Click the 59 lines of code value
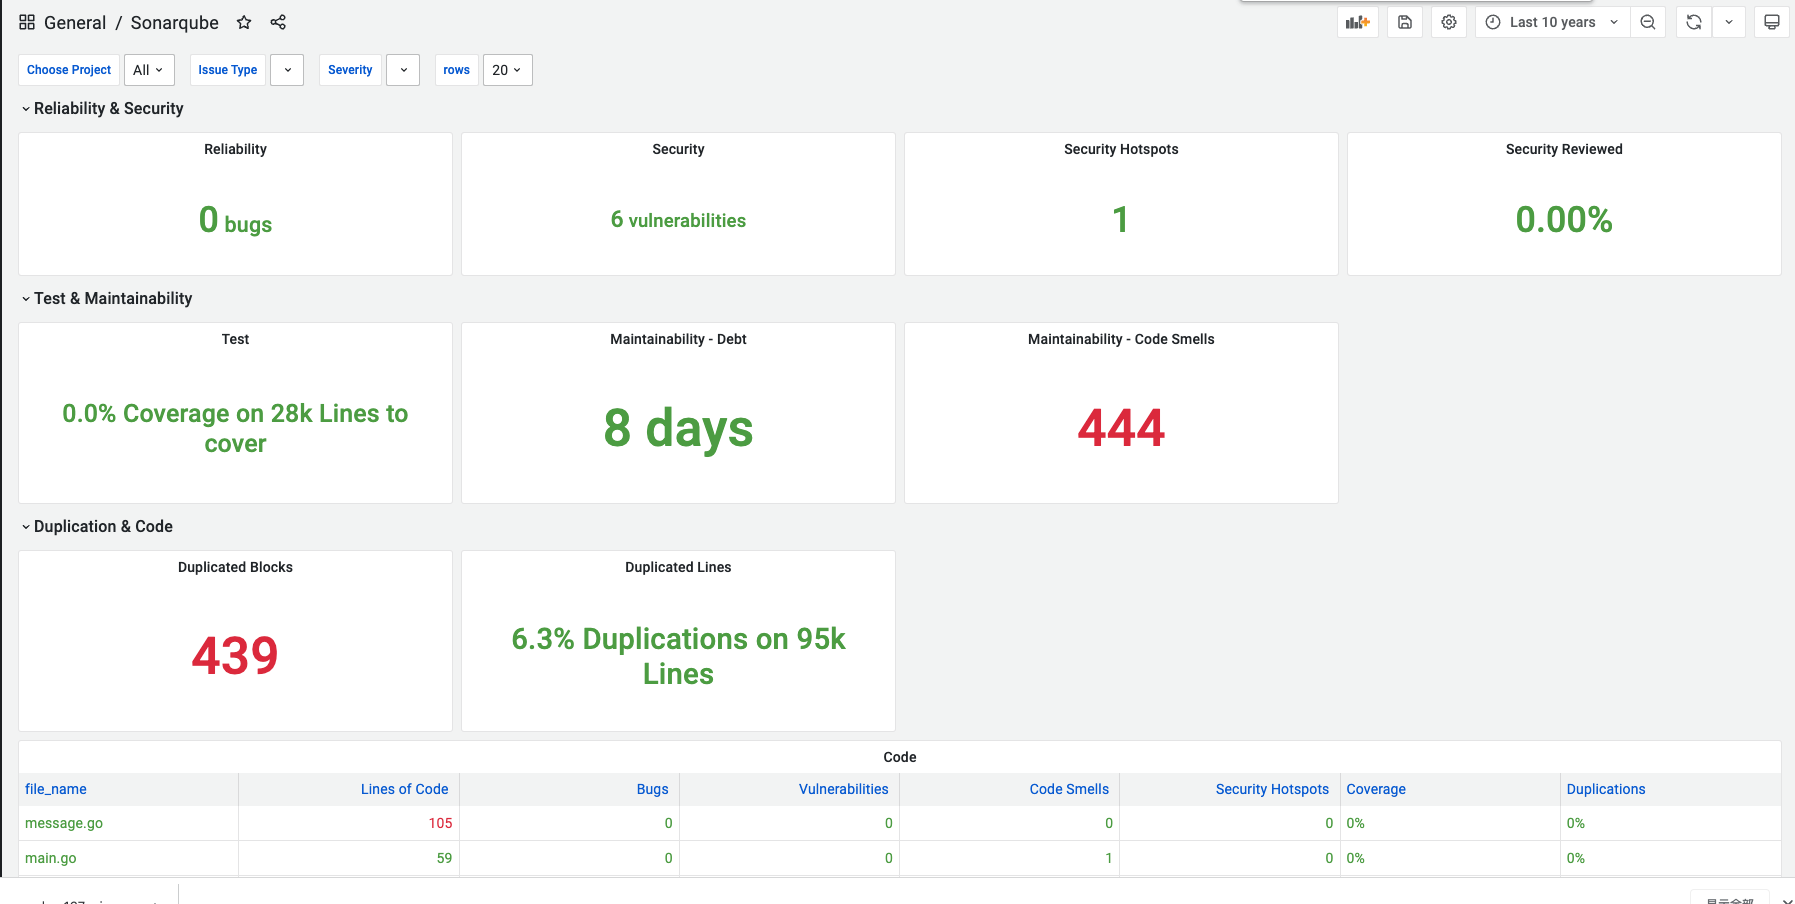Screen dimensions: 1795x904 (444, 858)
